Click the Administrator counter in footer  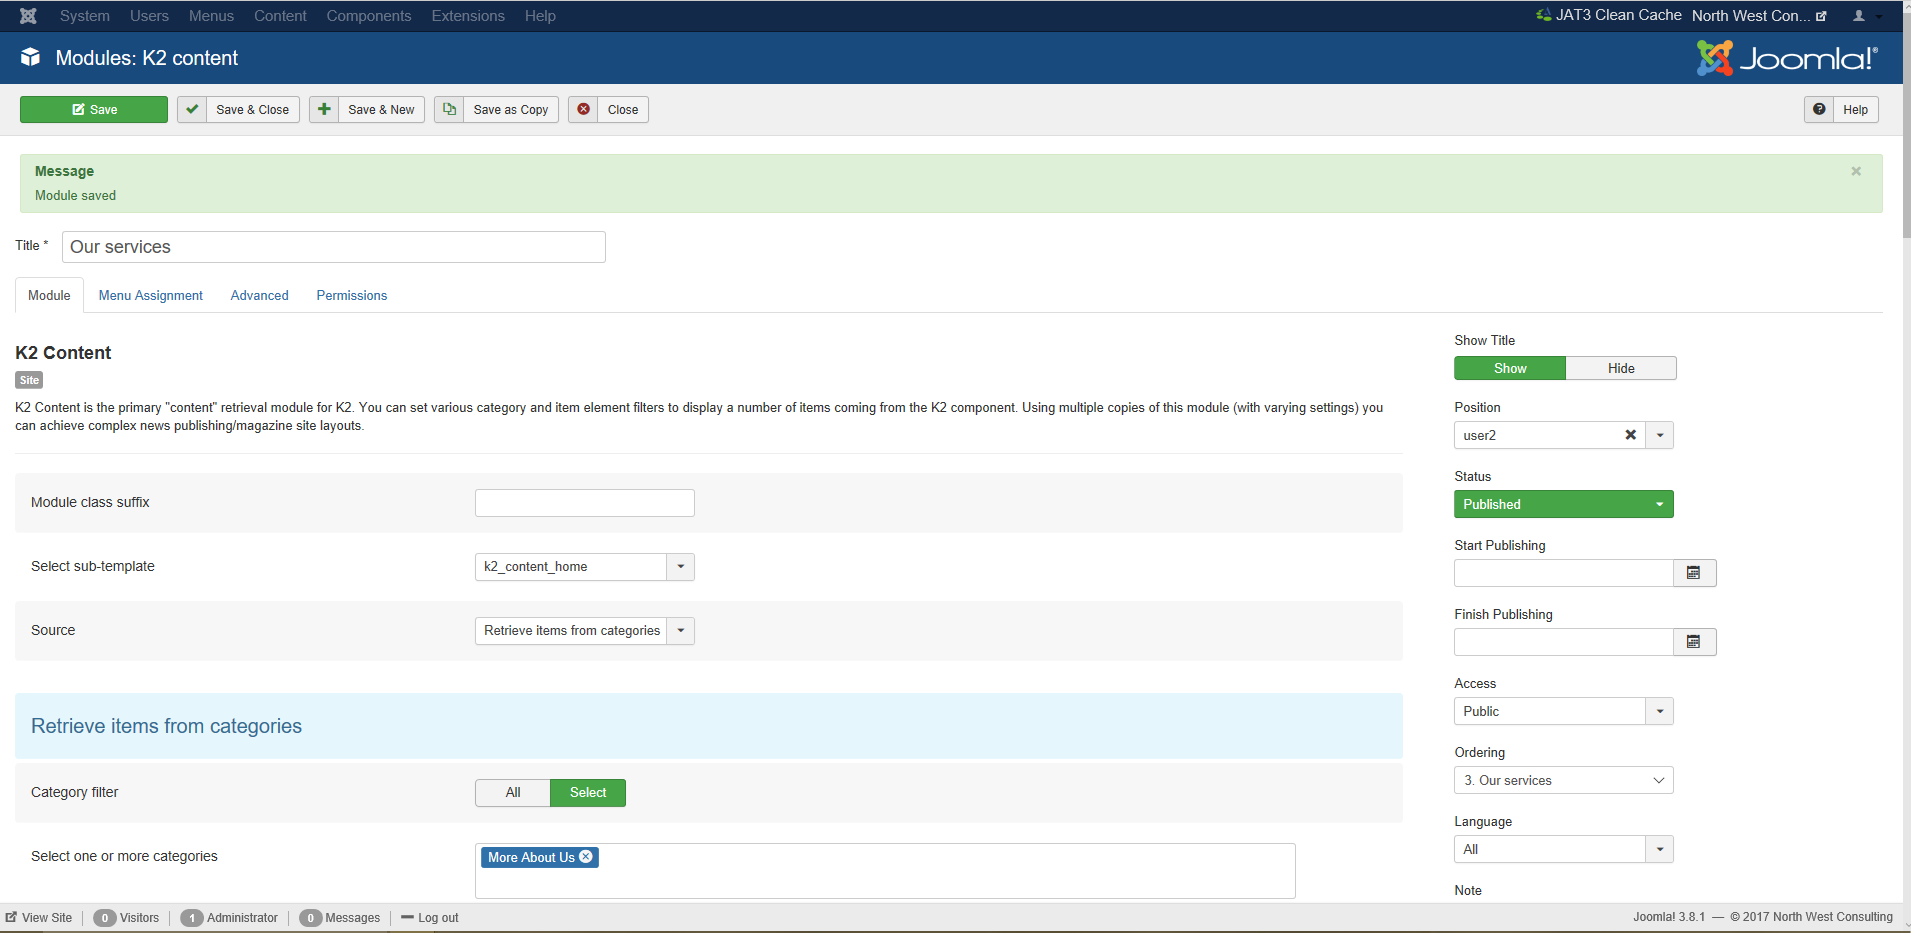click(229, 917)
